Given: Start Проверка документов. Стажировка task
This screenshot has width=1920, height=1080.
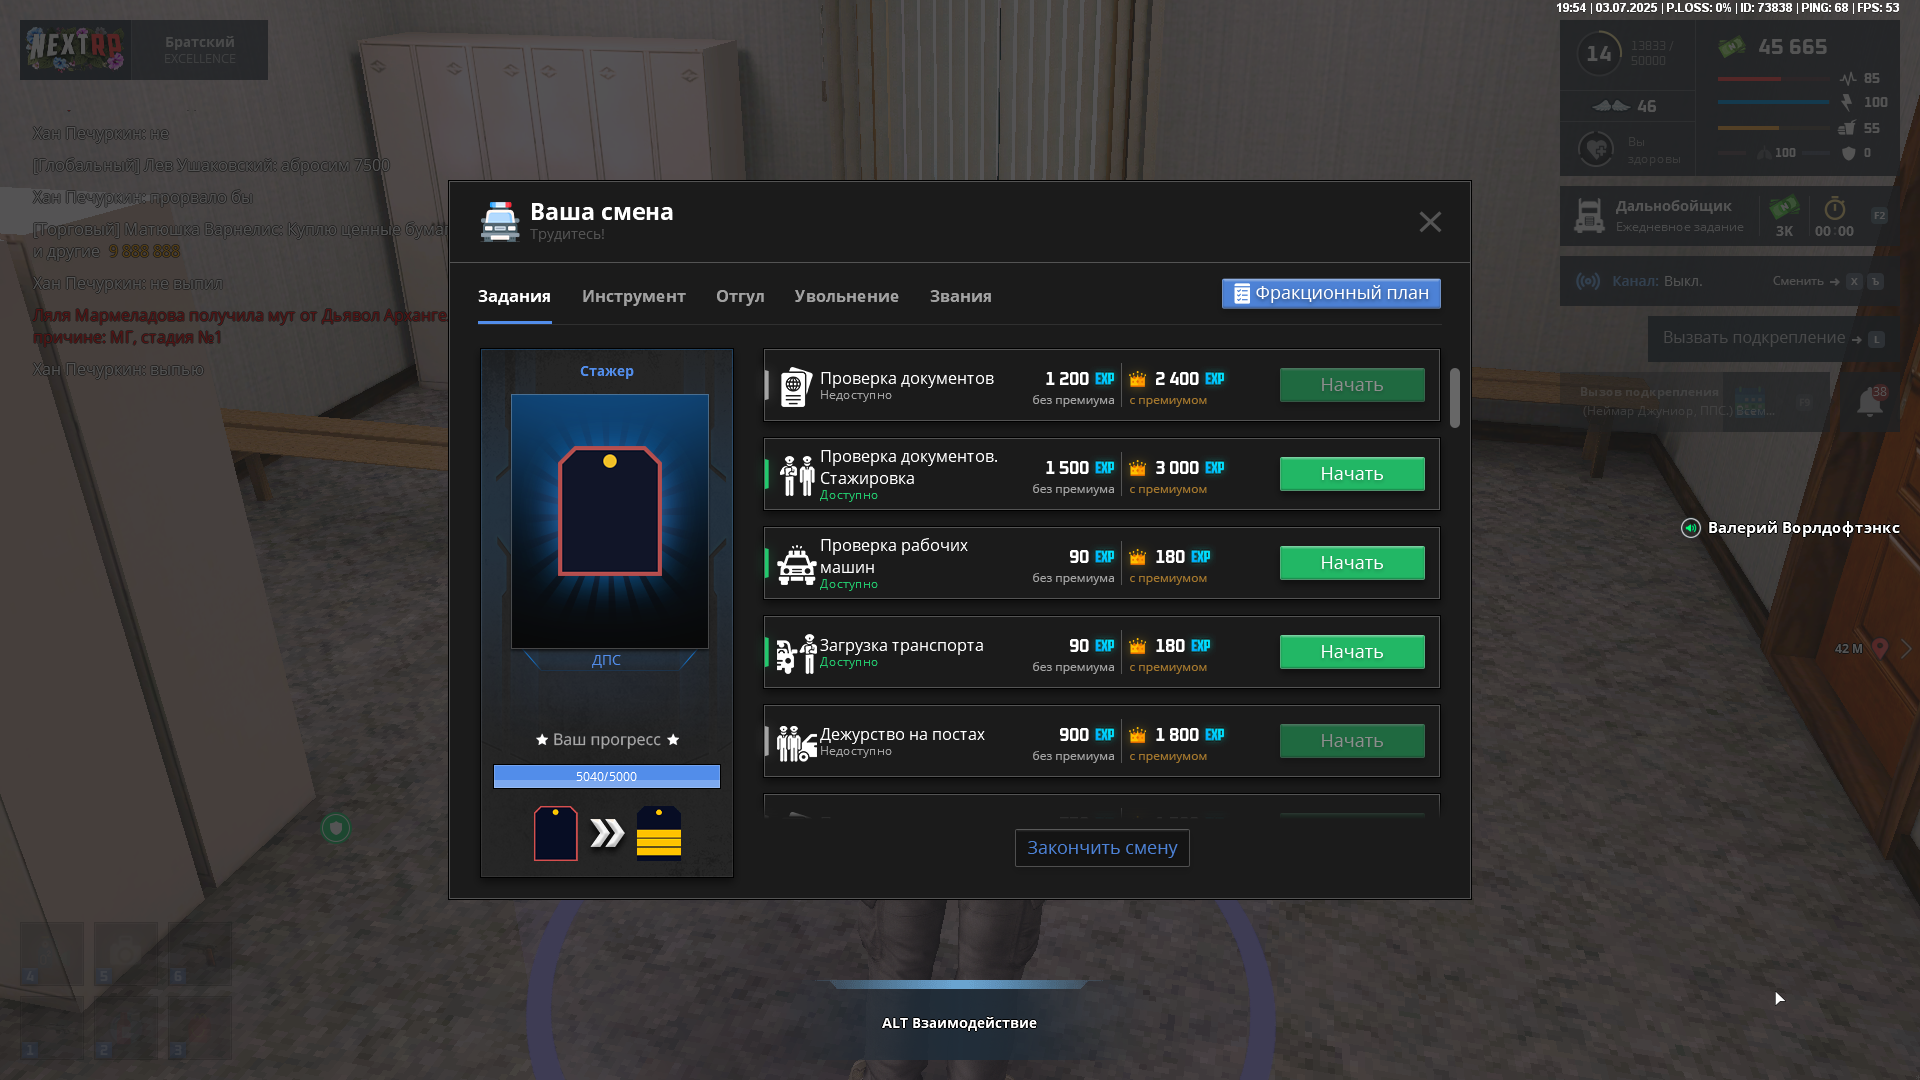Looking at the screenshot, I should 1352,474.
